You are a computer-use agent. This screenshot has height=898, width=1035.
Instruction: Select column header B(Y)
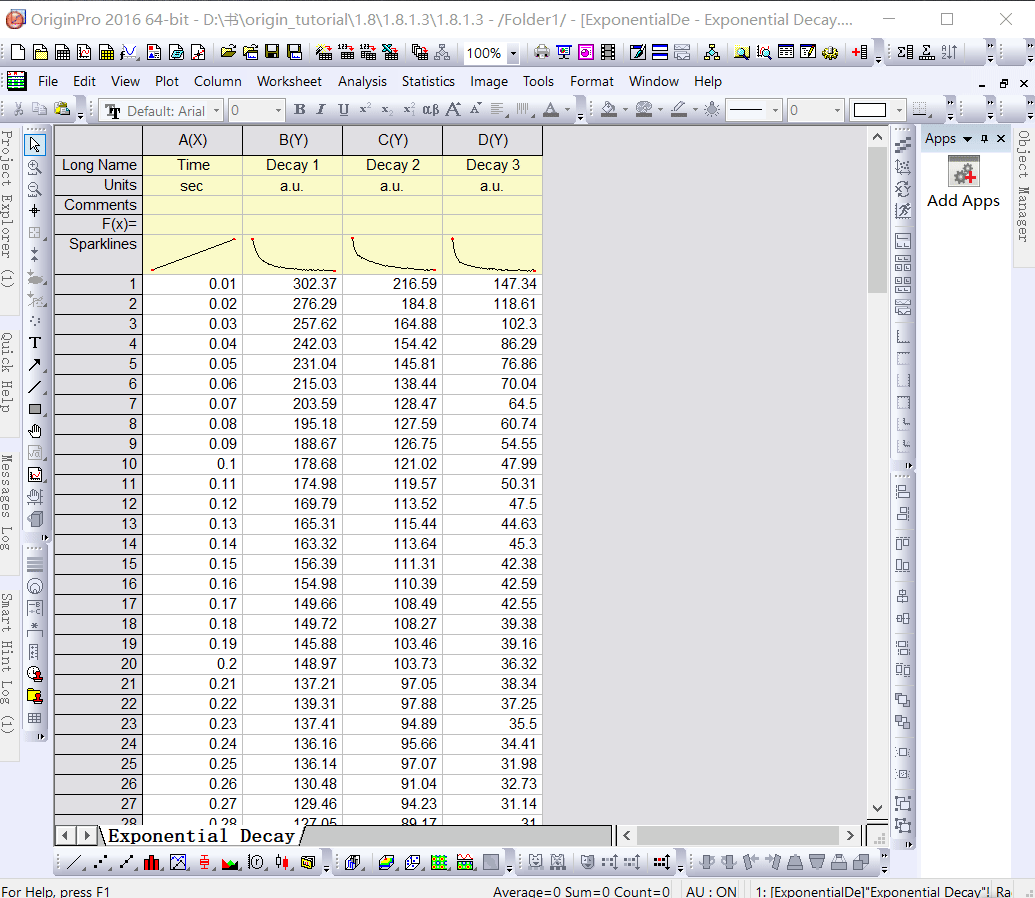pos(293,141)
